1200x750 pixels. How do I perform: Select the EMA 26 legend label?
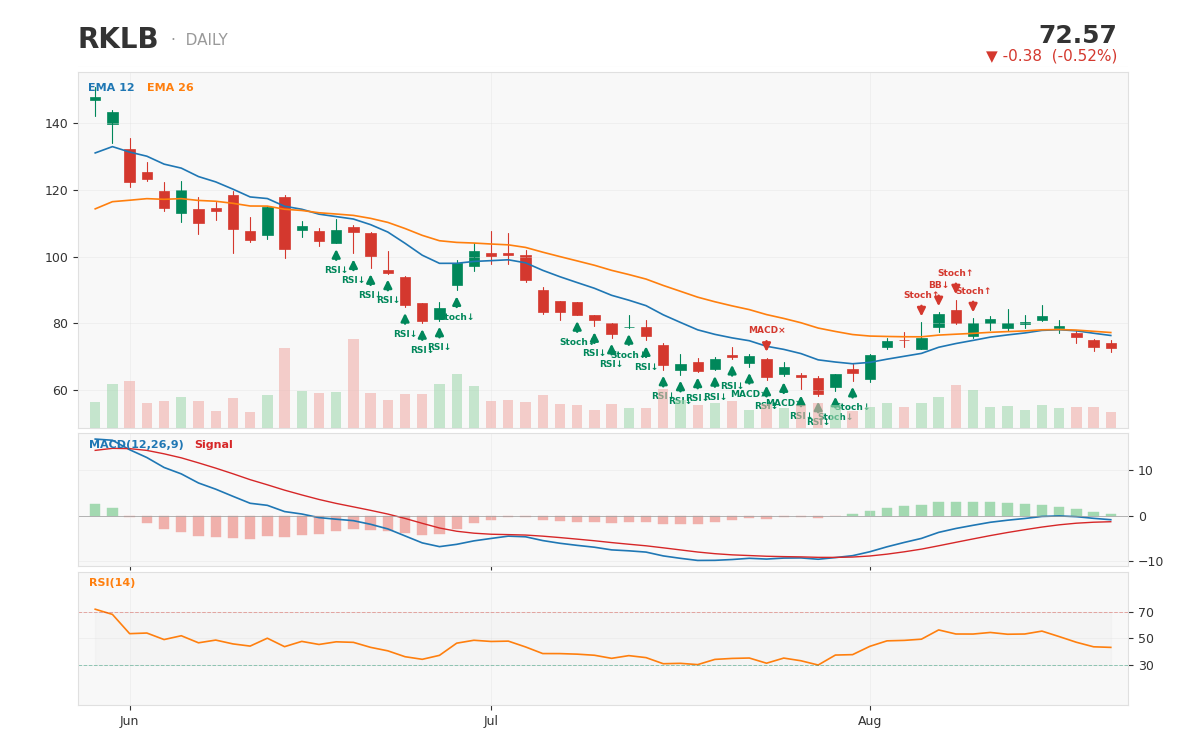170,88
